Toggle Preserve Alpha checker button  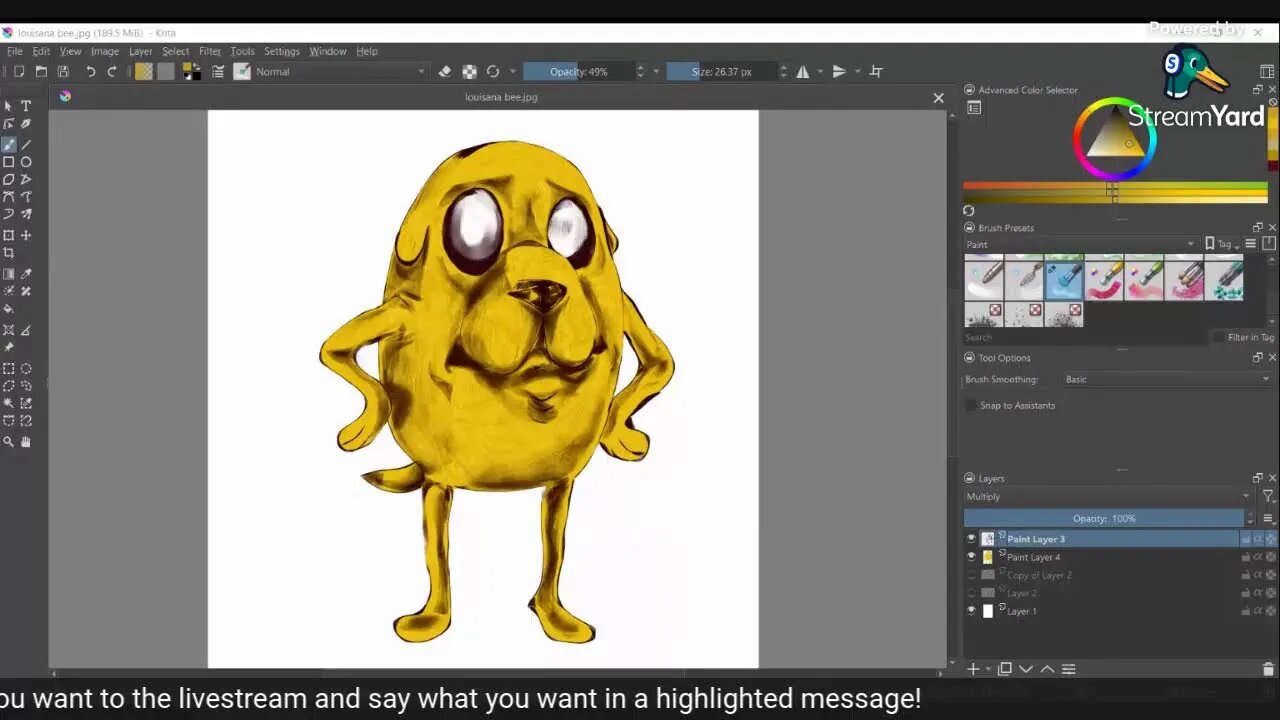coord(469,72)
